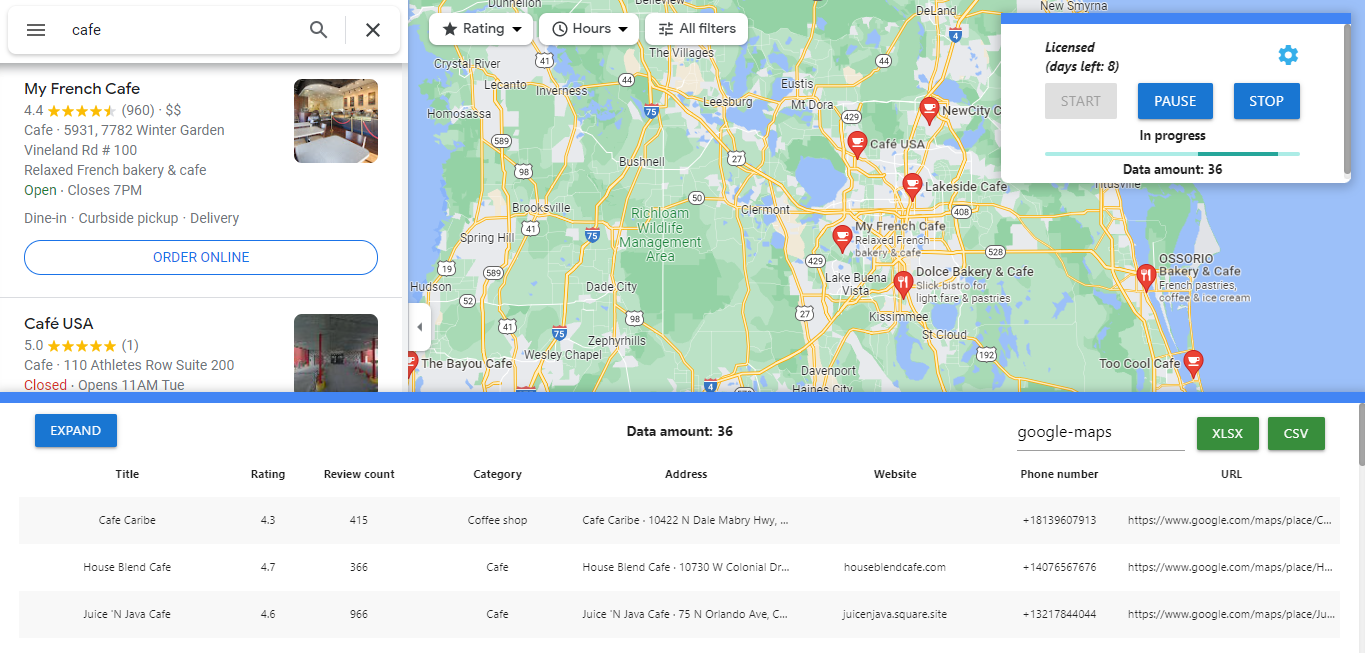Click the Cafe Caribe address cell

pos(686,520)
